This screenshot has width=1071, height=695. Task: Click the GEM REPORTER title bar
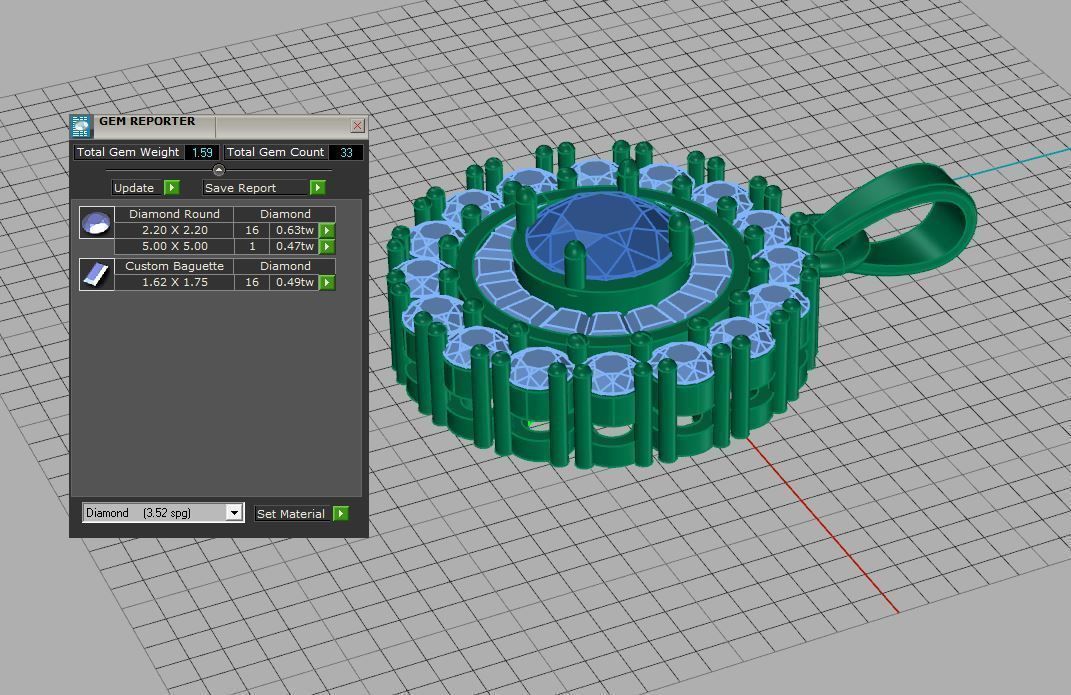click(219, 126)
